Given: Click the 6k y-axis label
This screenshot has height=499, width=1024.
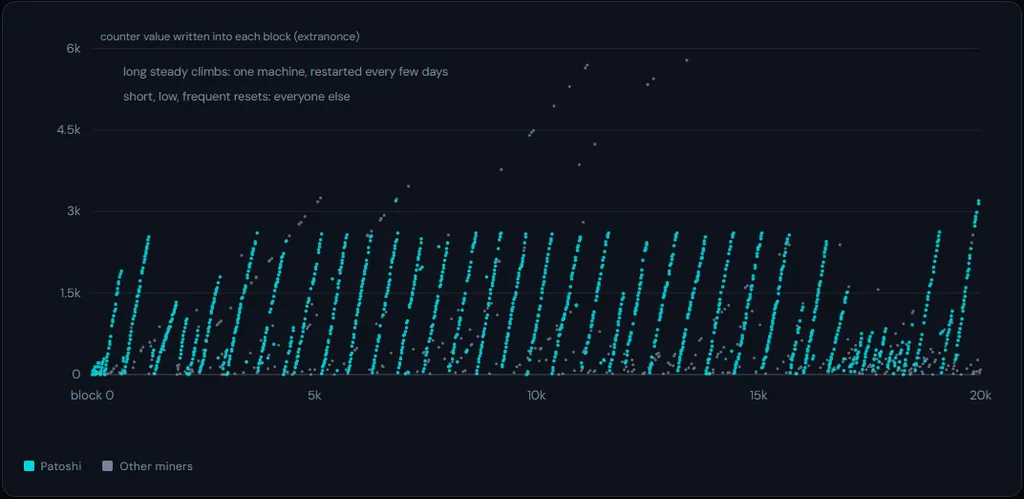Looking at the screenshot, I should tap(72, 48).
